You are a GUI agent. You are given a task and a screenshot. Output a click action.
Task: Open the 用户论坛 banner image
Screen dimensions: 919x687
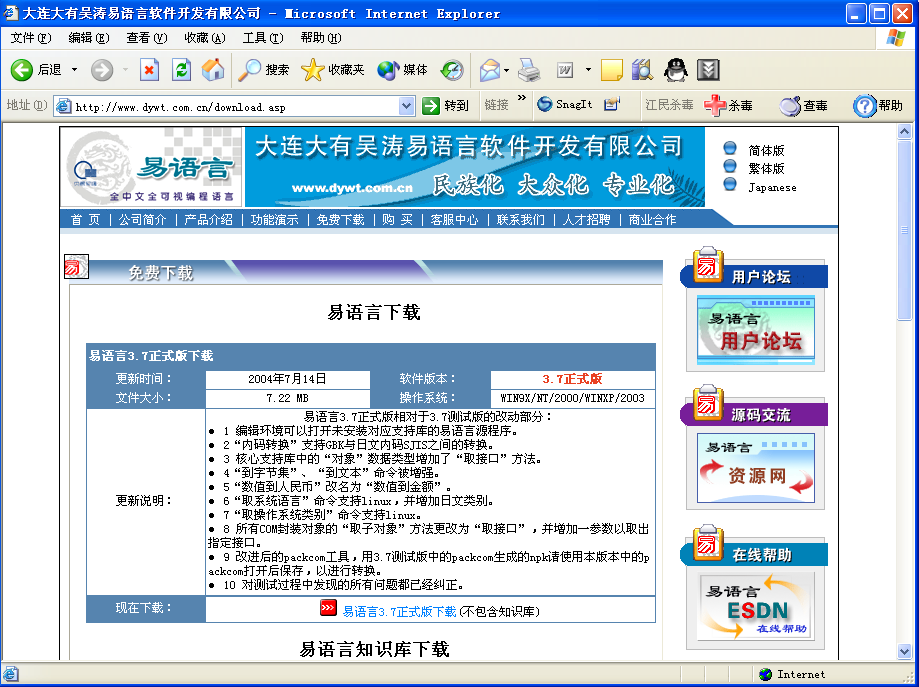(x=755, y=331)
